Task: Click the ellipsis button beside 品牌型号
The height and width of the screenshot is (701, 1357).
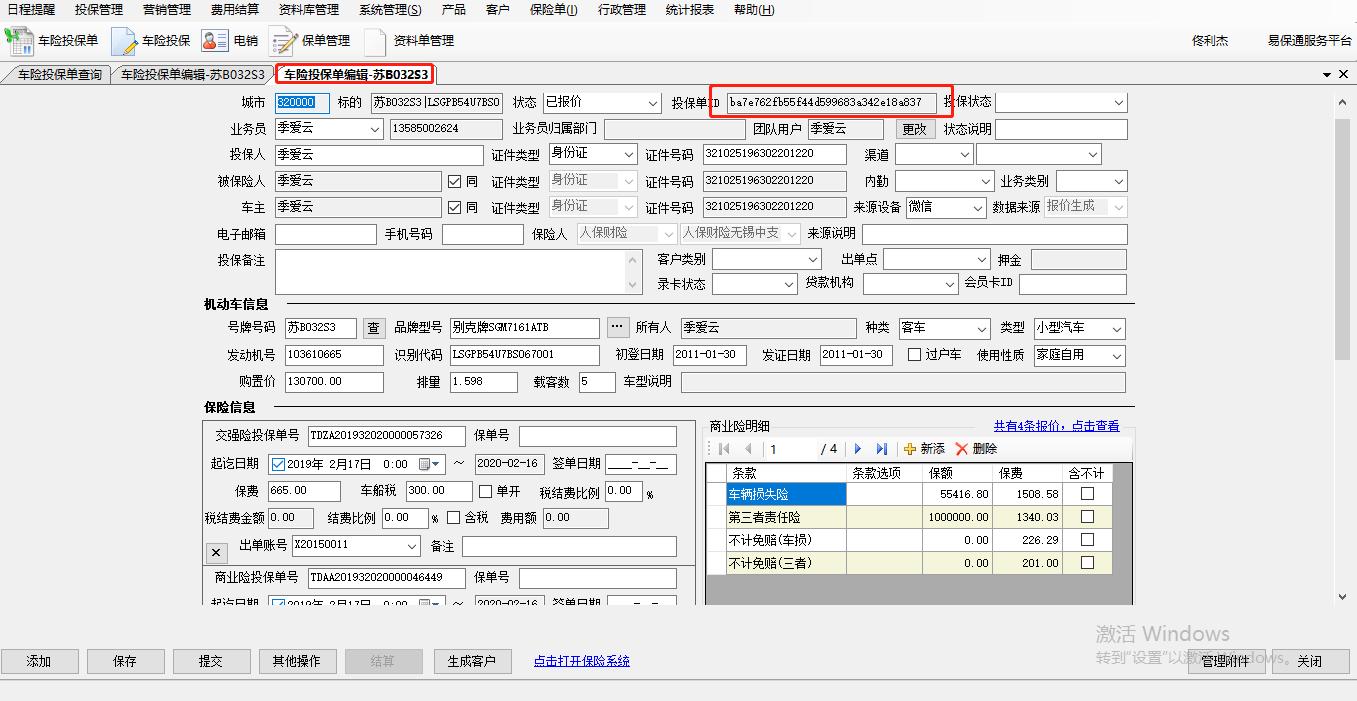Action: point(617,328)
